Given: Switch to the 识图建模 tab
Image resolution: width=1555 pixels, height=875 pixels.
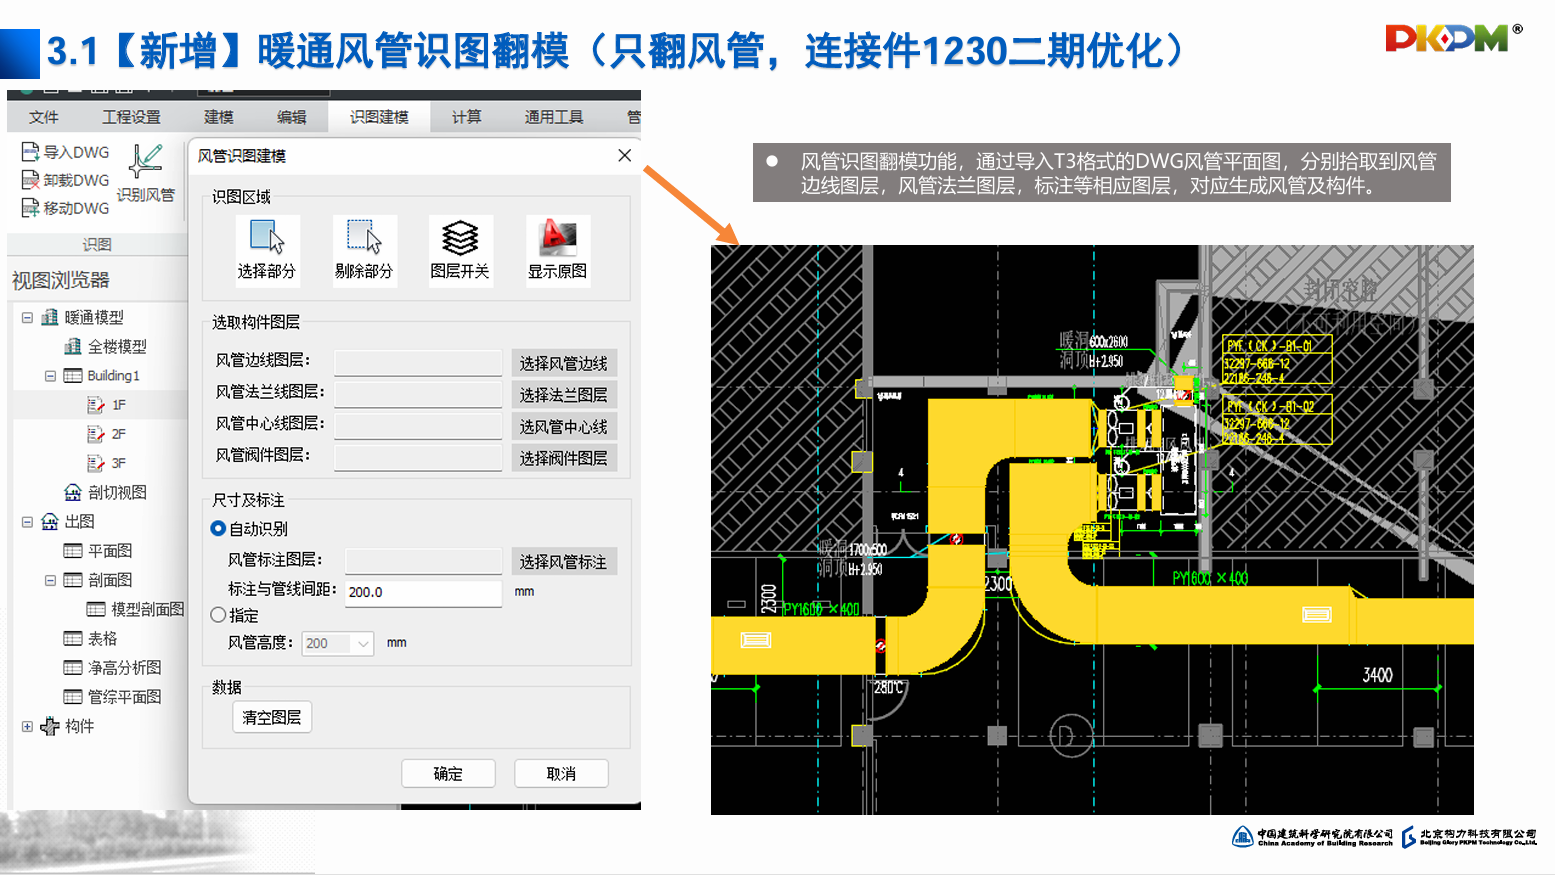Looking at the screenshot, I should coord(379,117).
